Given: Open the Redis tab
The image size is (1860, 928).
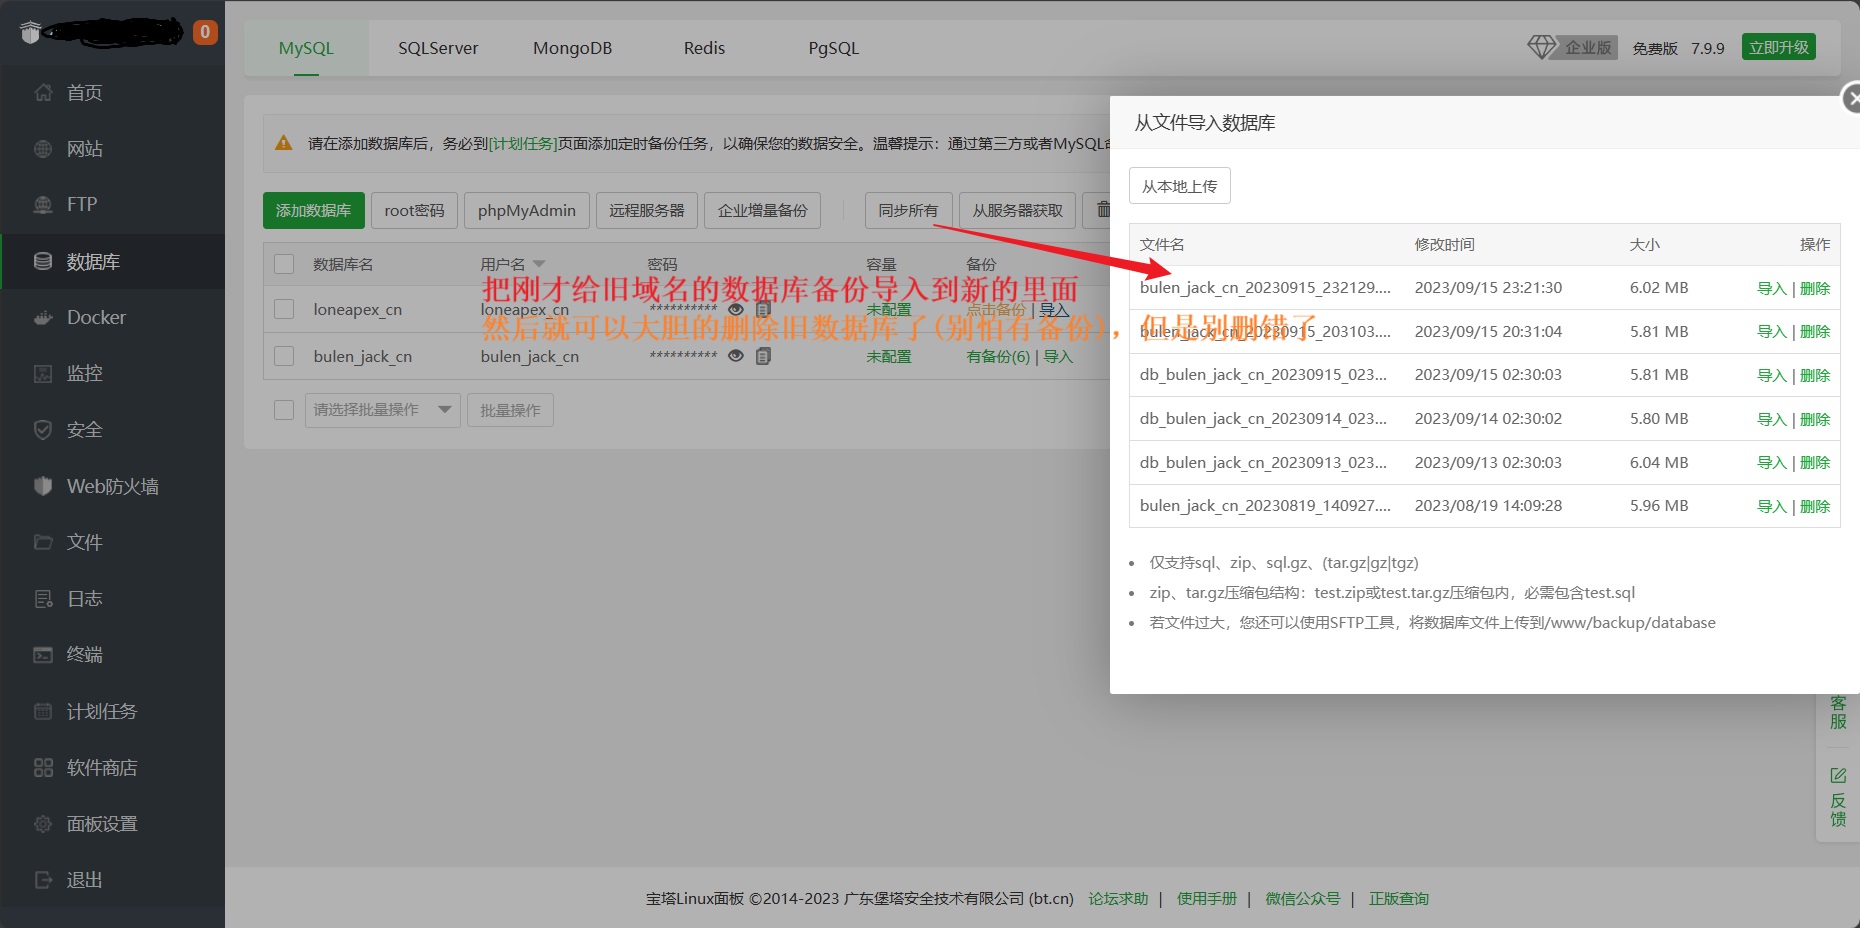Looking at the screenshot, I should click(704, 48).
